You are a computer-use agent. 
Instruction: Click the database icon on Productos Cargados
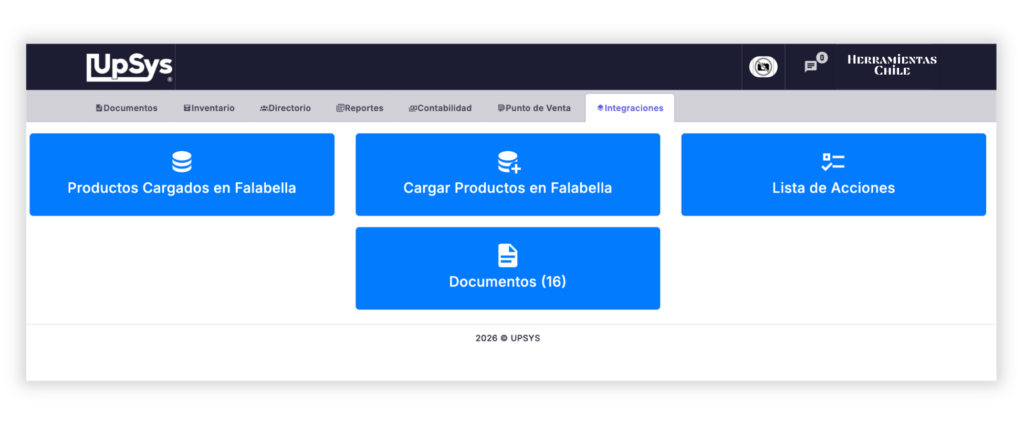pyautogui.click(x=182, y=162)
